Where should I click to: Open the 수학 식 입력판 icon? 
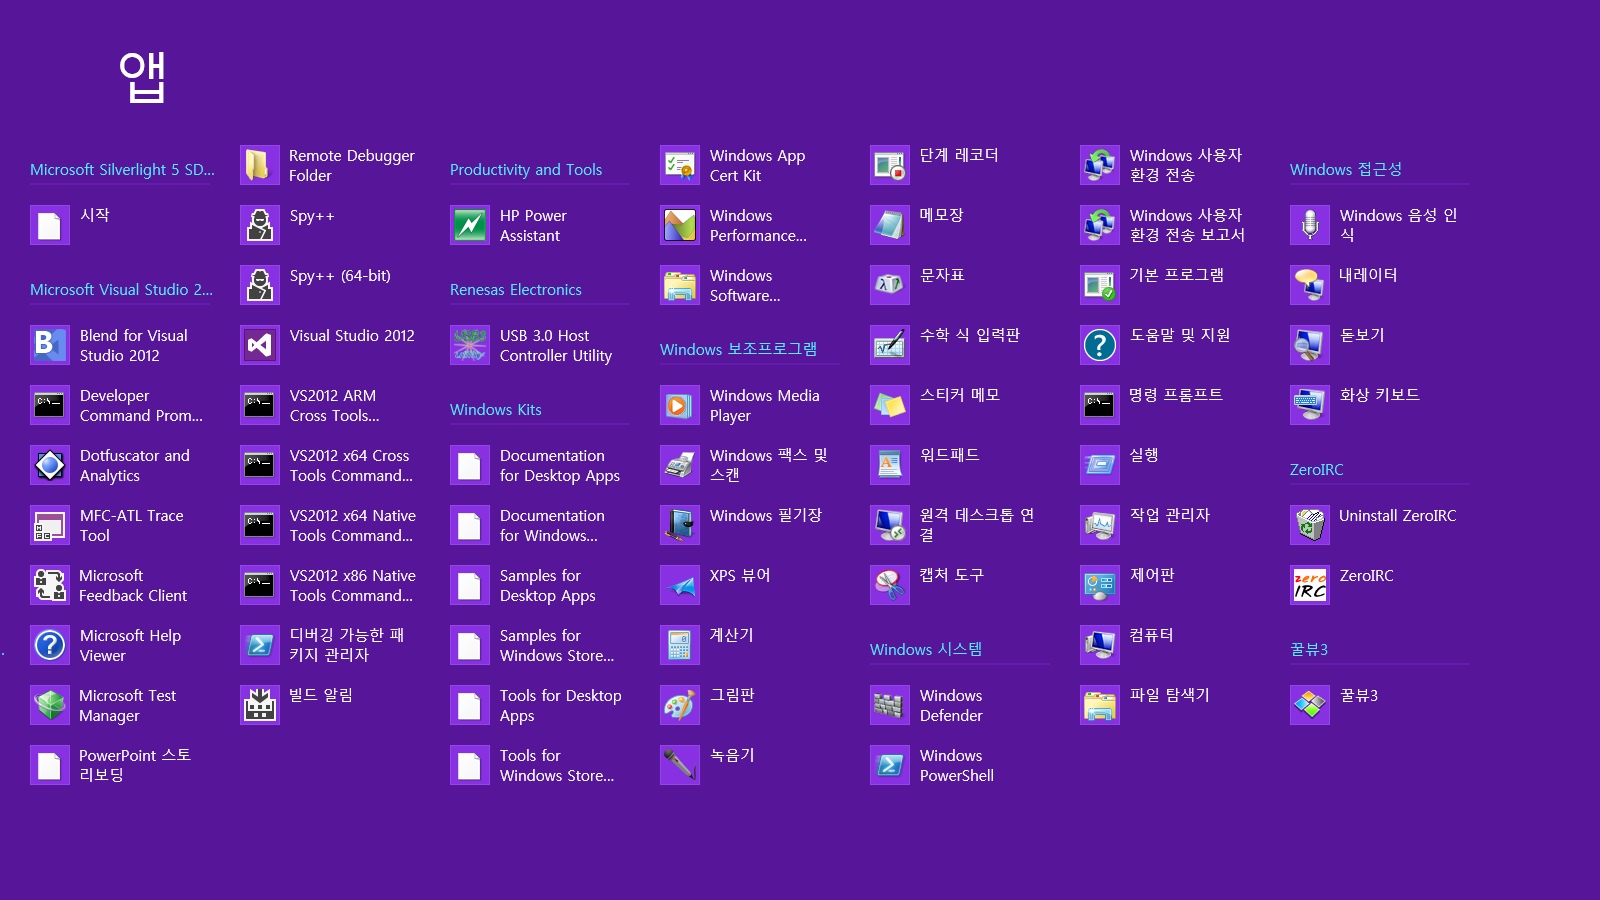coord(890,345)
